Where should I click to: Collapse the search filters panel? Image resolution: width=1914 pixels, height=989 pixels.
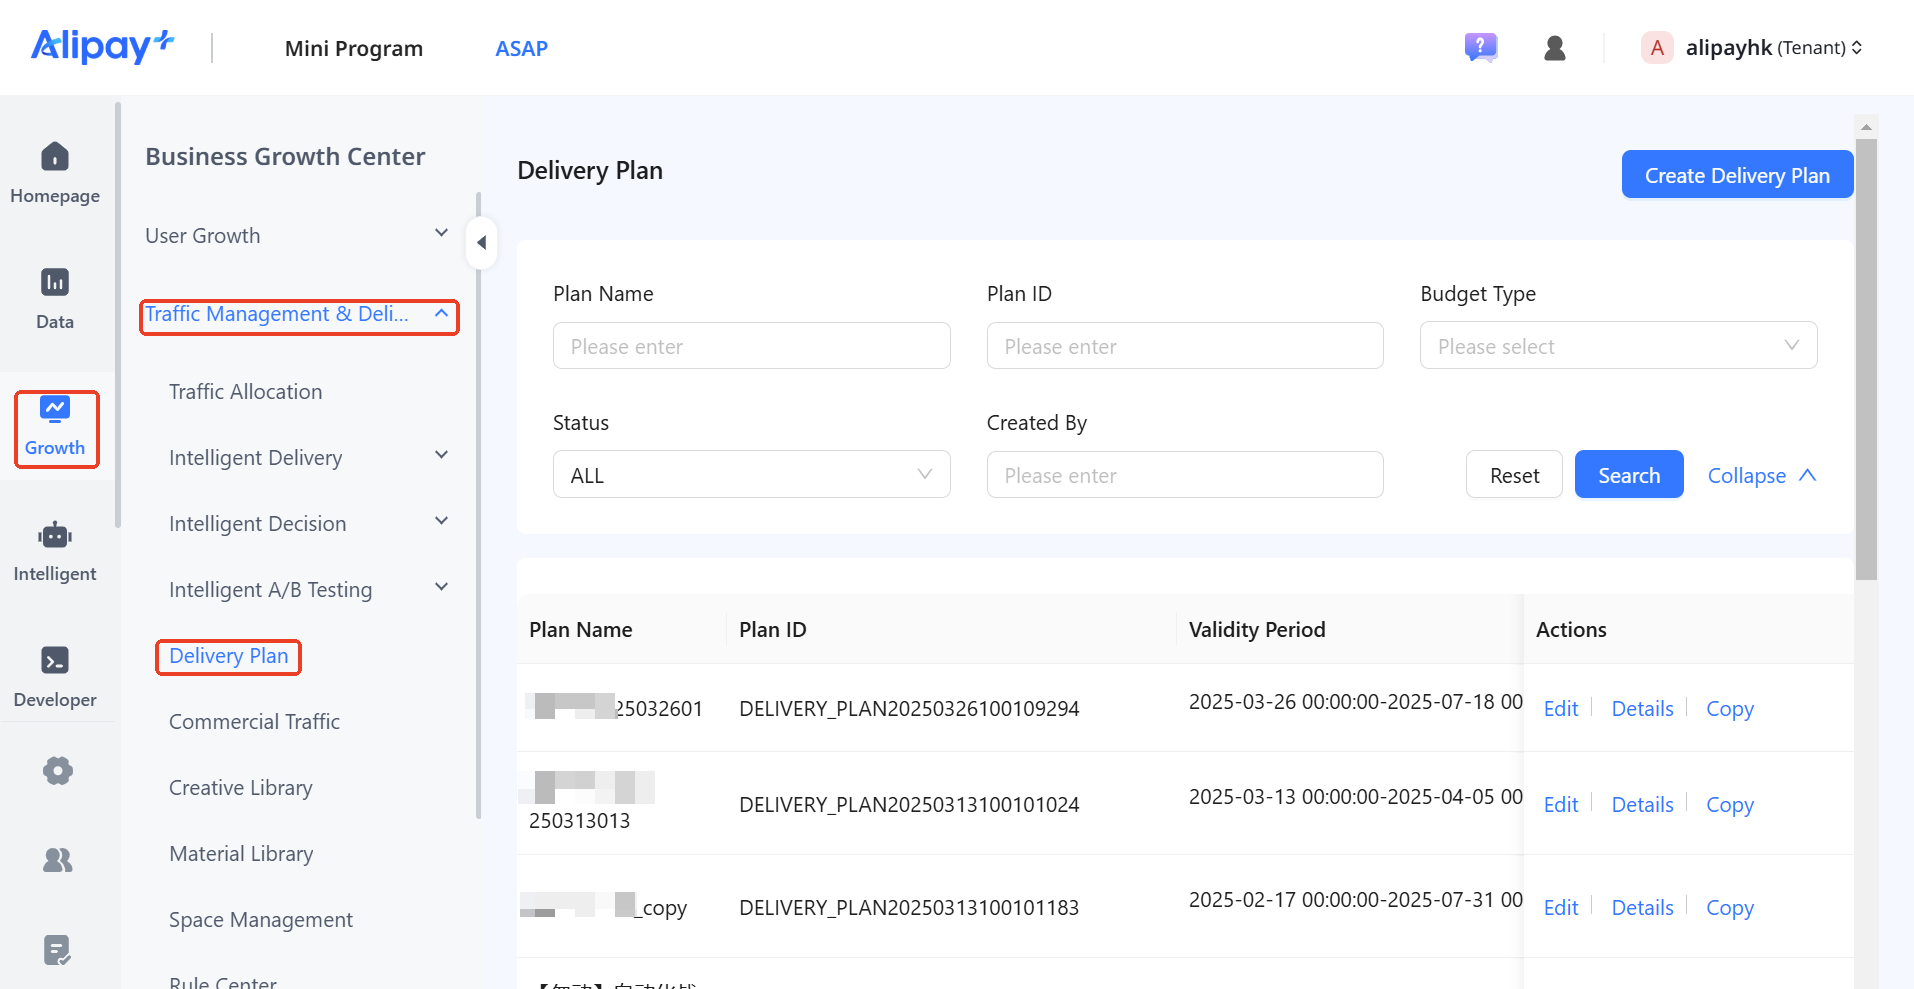[1761, 476]
